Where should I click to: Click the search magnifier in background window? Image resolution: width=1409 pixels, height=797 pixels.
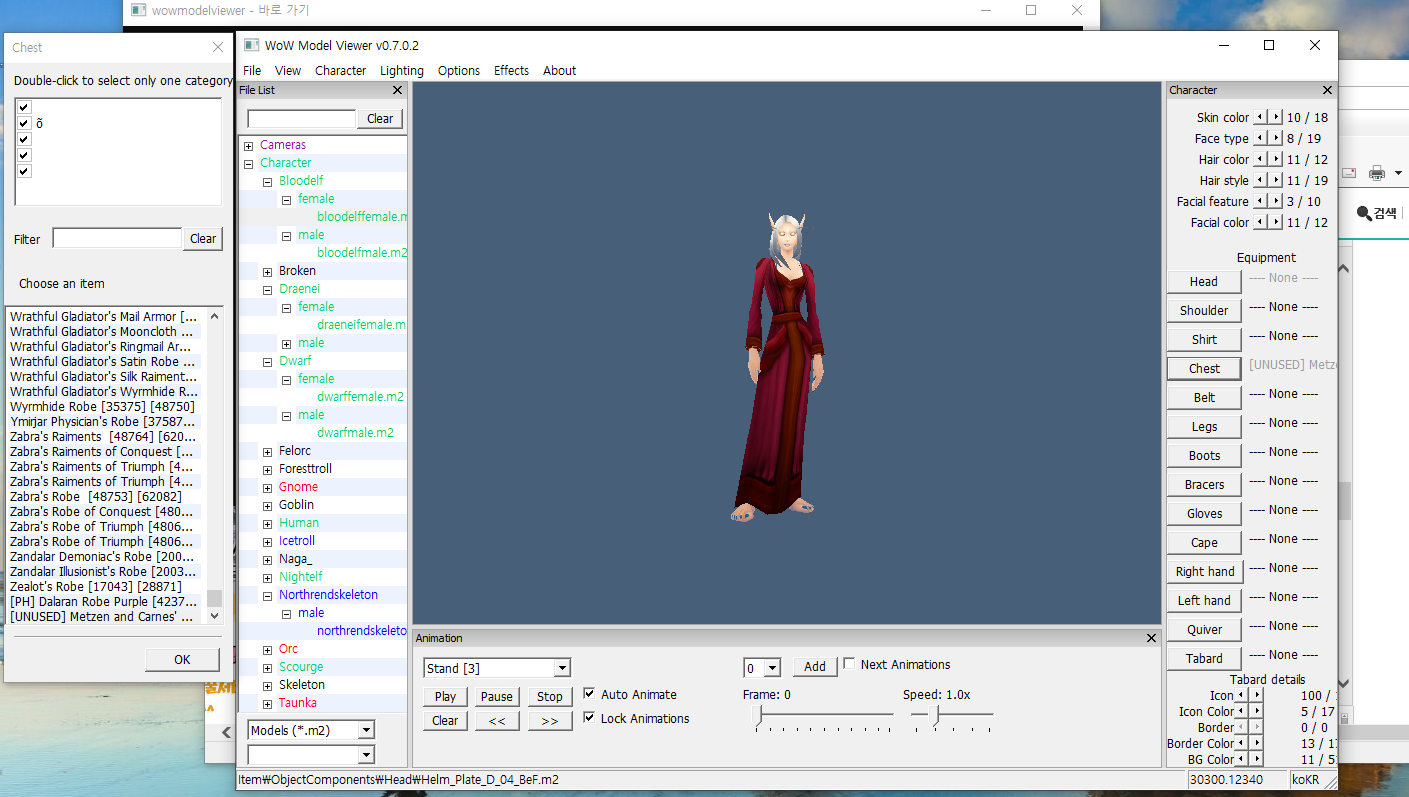[x=1364, y=212]
